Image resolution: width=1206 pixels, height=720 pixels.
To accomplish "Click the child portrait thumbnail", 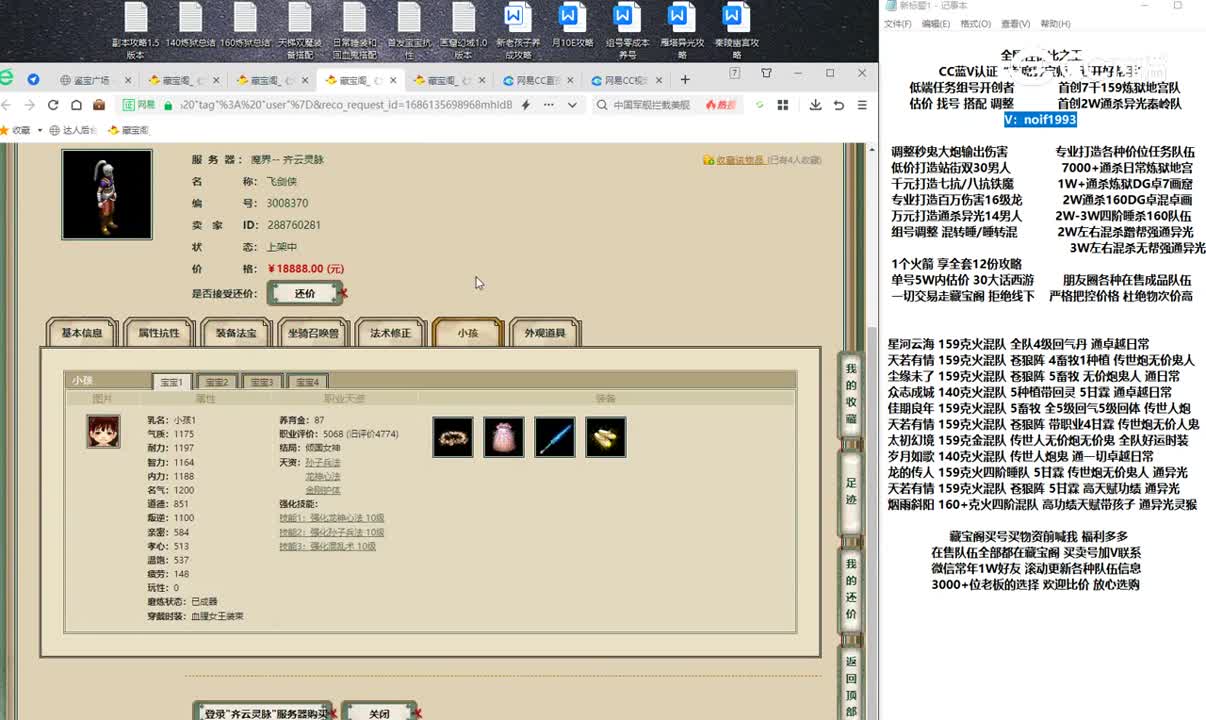I will coord(103,431).
